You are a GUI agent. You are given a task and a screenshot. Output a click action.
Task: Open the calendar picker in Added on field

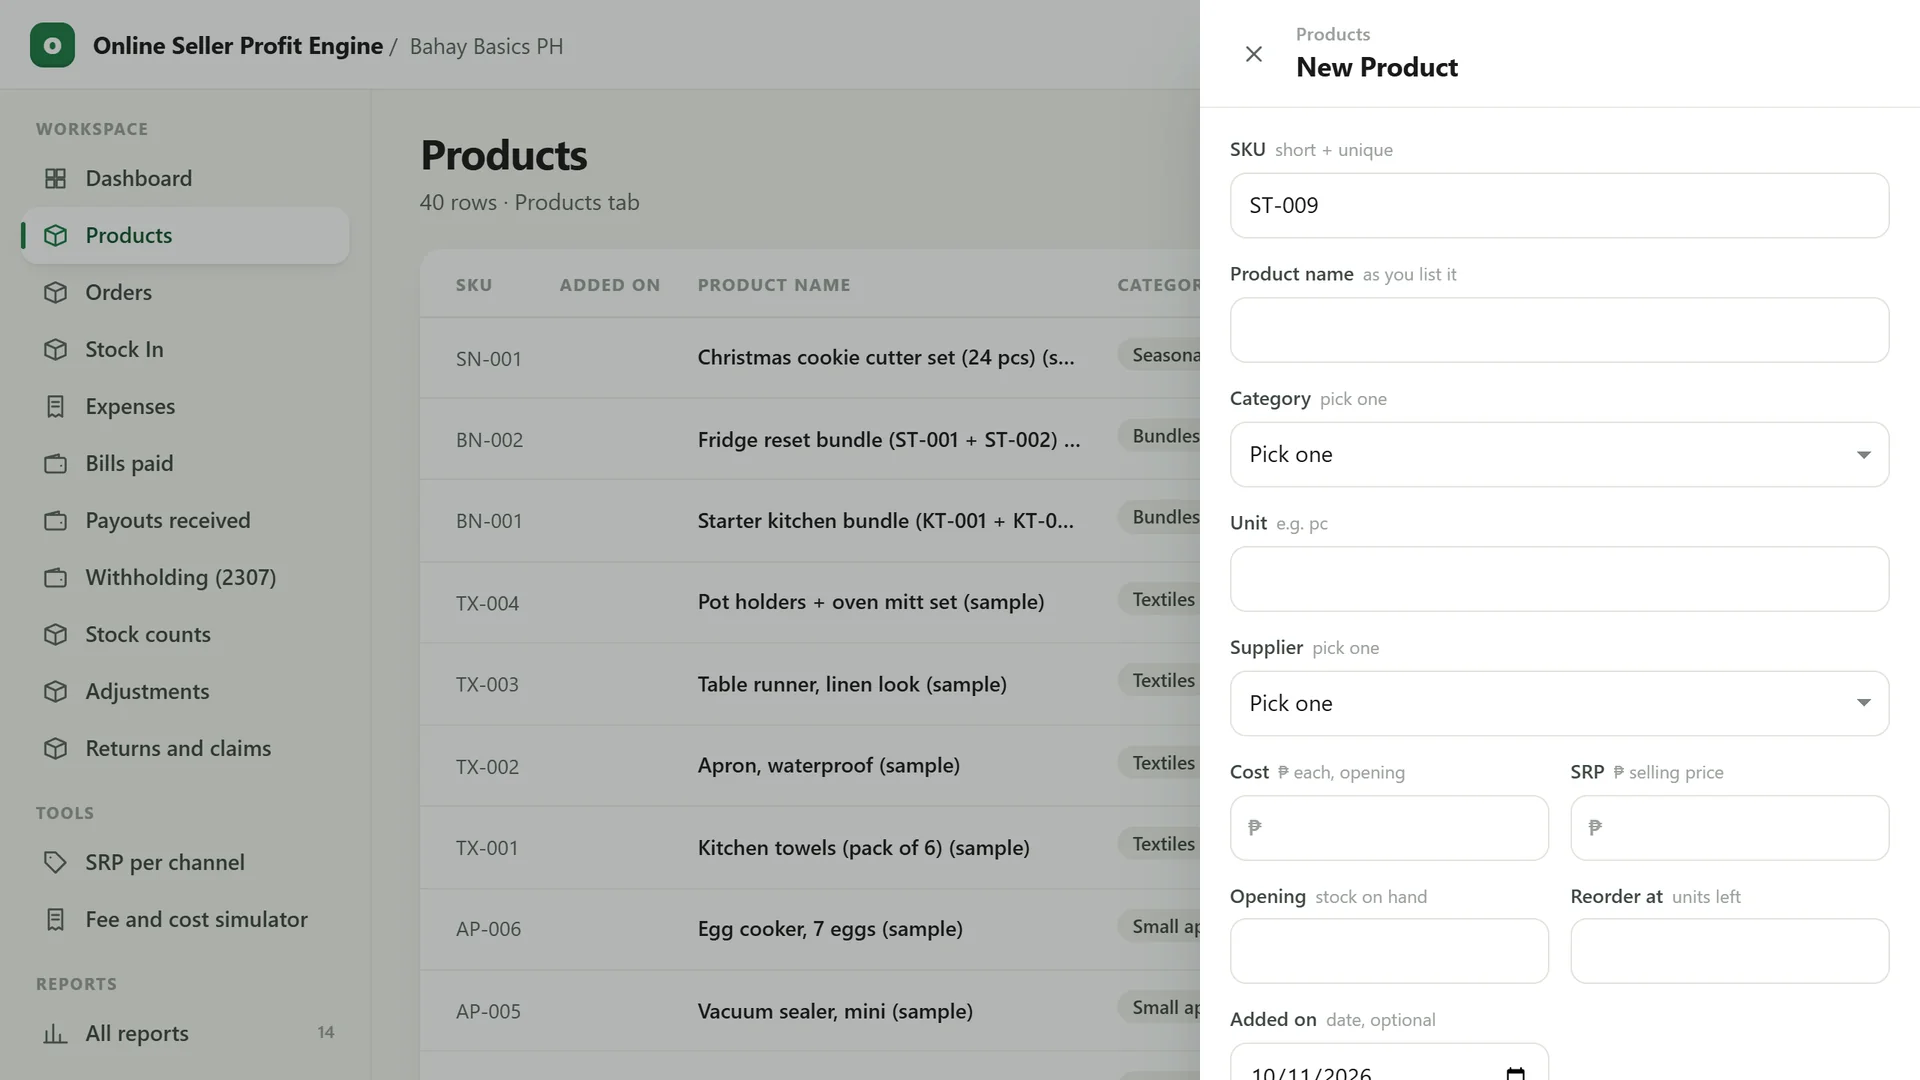click(1515, 1073)
